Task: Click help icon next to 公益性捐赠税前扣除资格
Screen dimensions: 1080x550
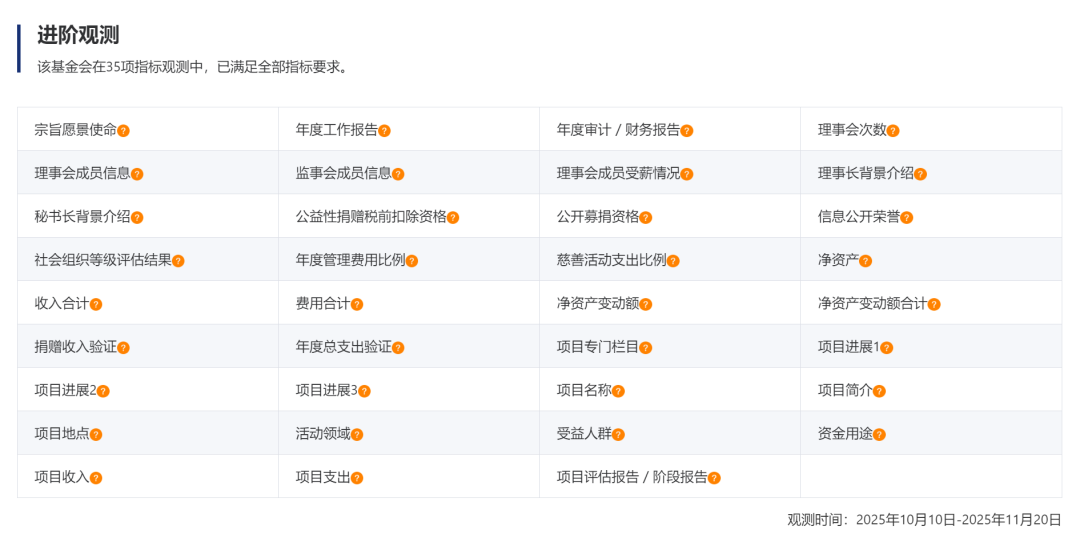Action: coord(453,218)
